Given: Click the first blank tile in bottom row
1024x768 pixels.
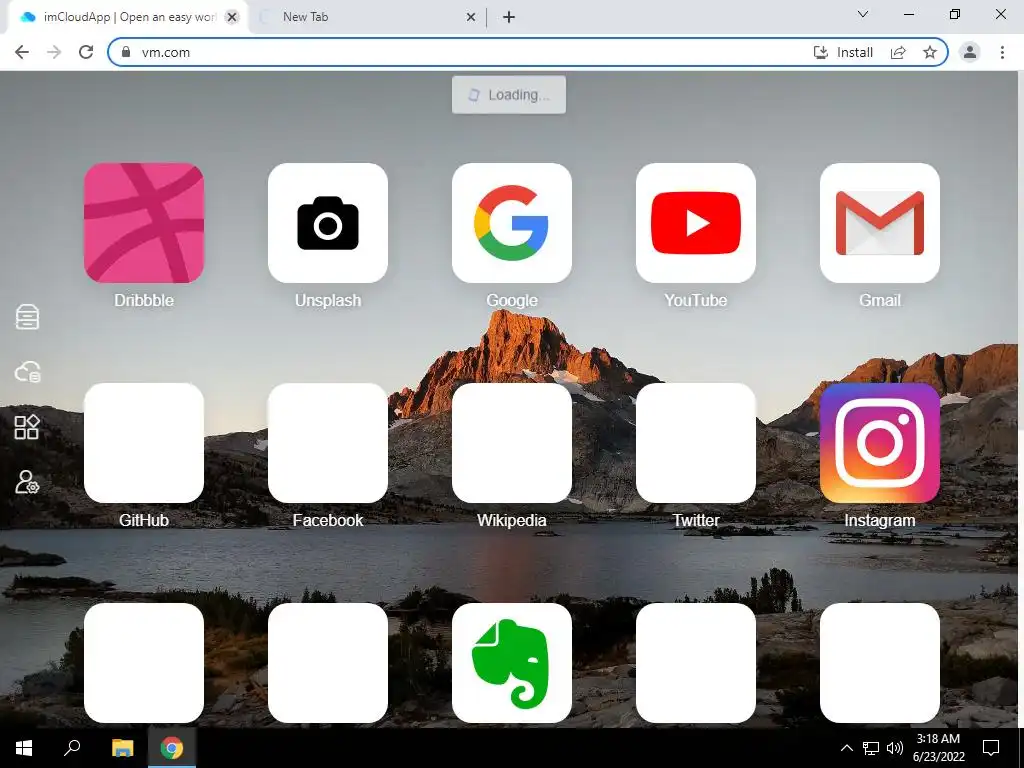Looking at the screenshot, I should point(144,663).
